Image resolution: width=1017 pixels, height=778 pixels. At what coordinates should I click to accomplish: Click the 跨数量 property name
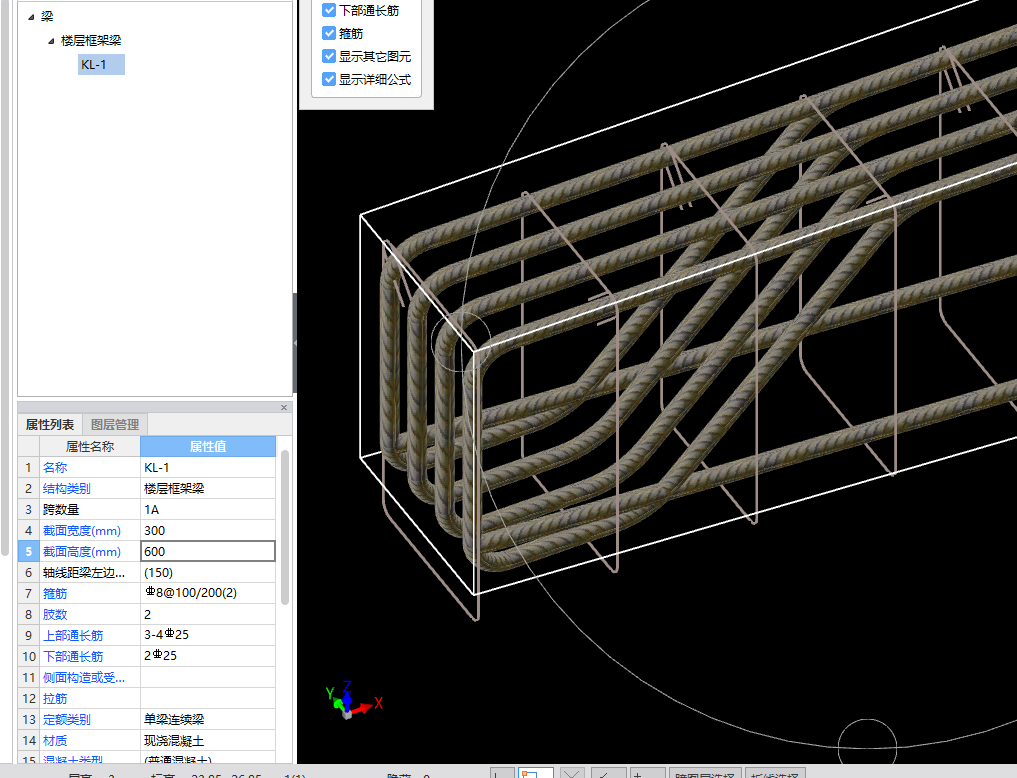[61, 510]
